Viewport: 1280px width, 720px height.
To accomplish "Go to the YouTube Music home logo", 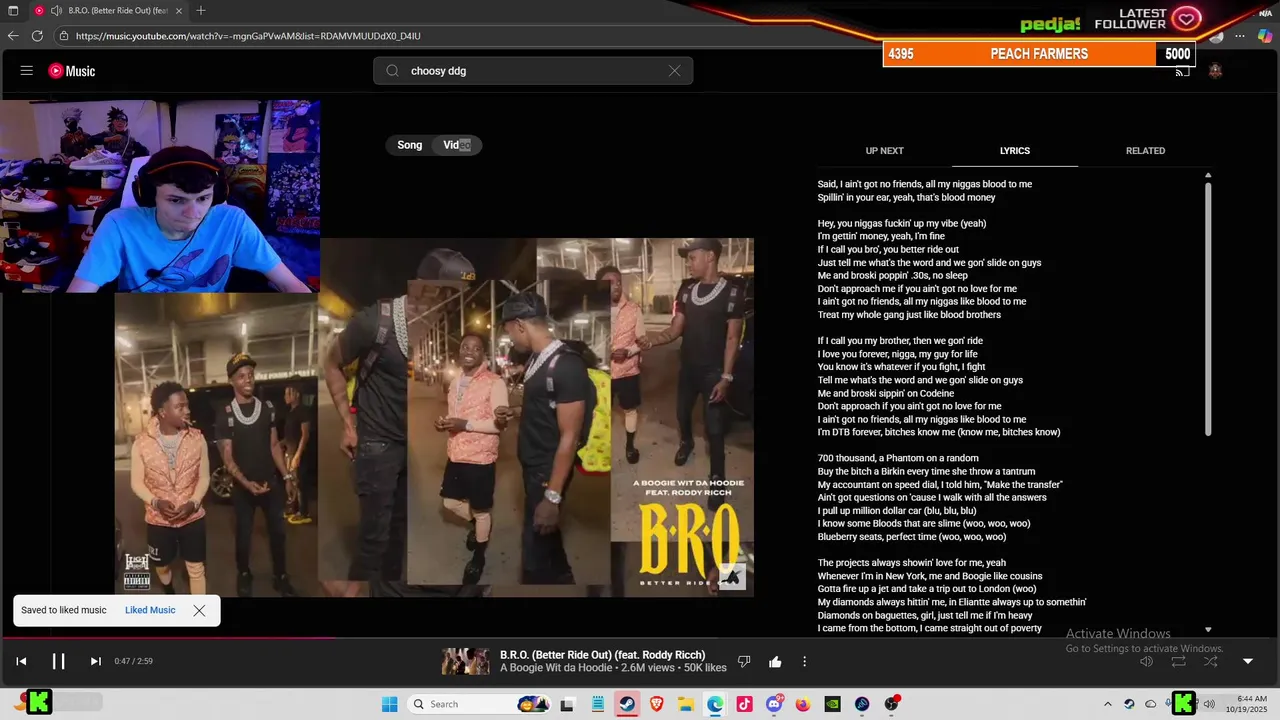I will [x=72, y=71].
